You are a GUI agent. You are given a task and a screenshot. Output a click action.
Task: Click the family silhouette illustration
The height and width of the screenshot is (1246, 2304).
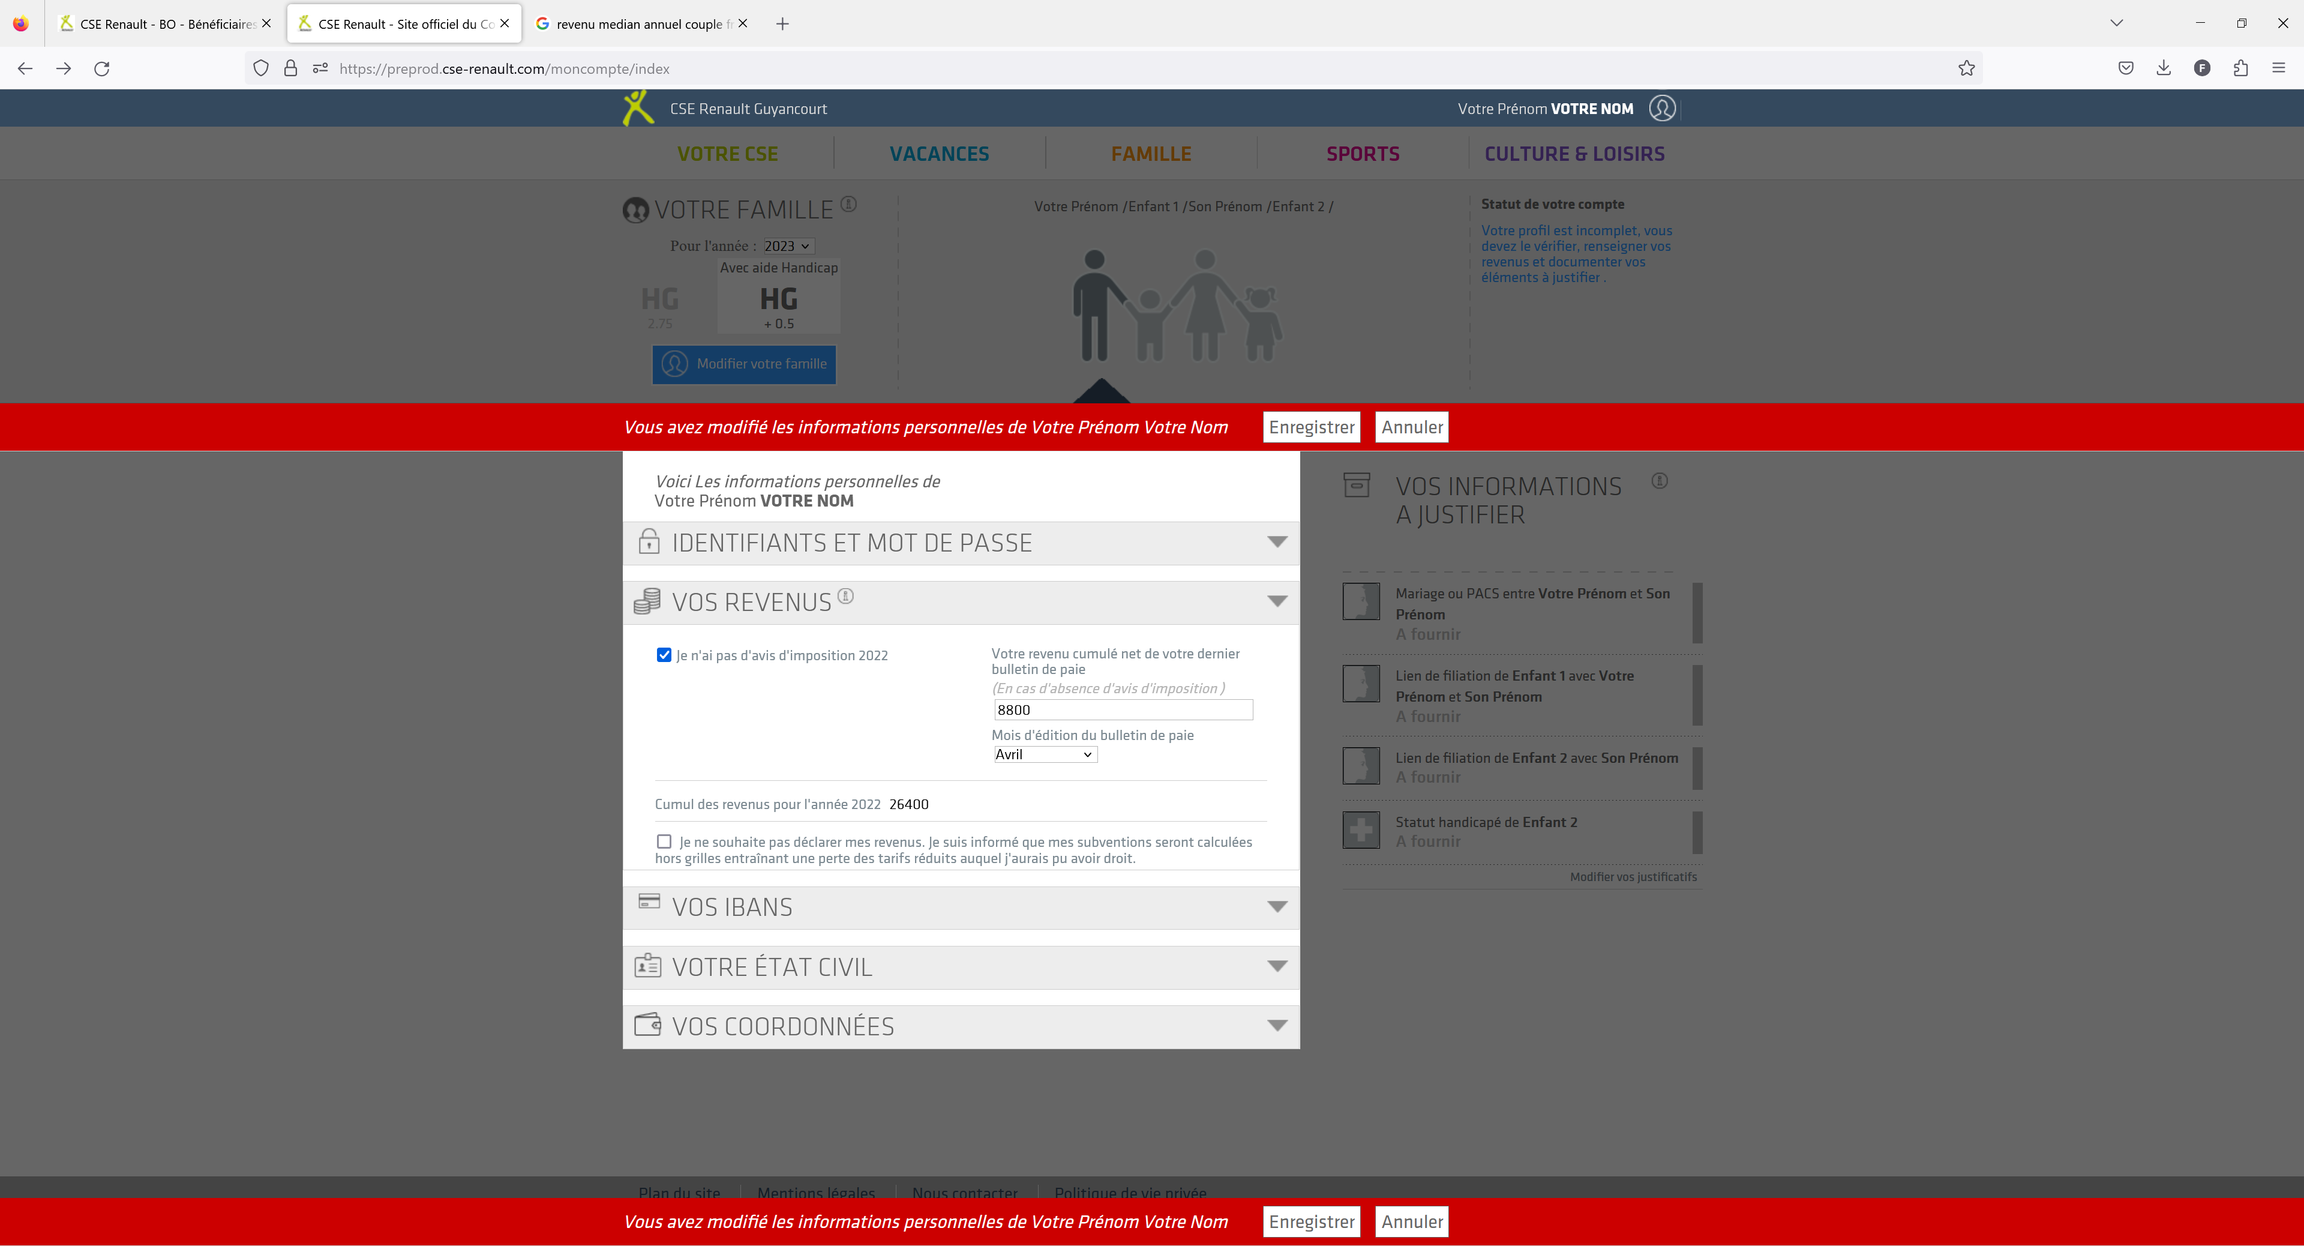pyautogui.click(x=1177, y=305)
